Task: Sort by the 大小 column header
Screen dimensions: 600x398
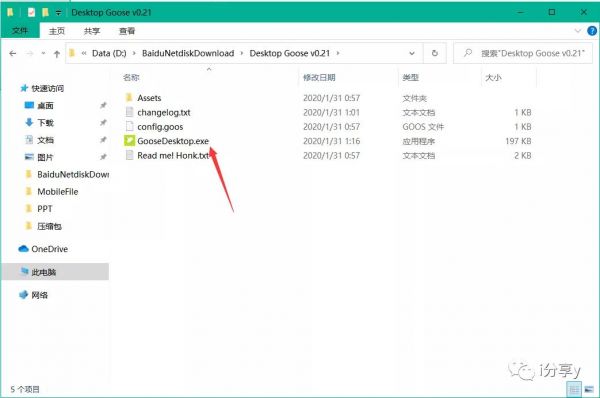Action: (493, 78)
